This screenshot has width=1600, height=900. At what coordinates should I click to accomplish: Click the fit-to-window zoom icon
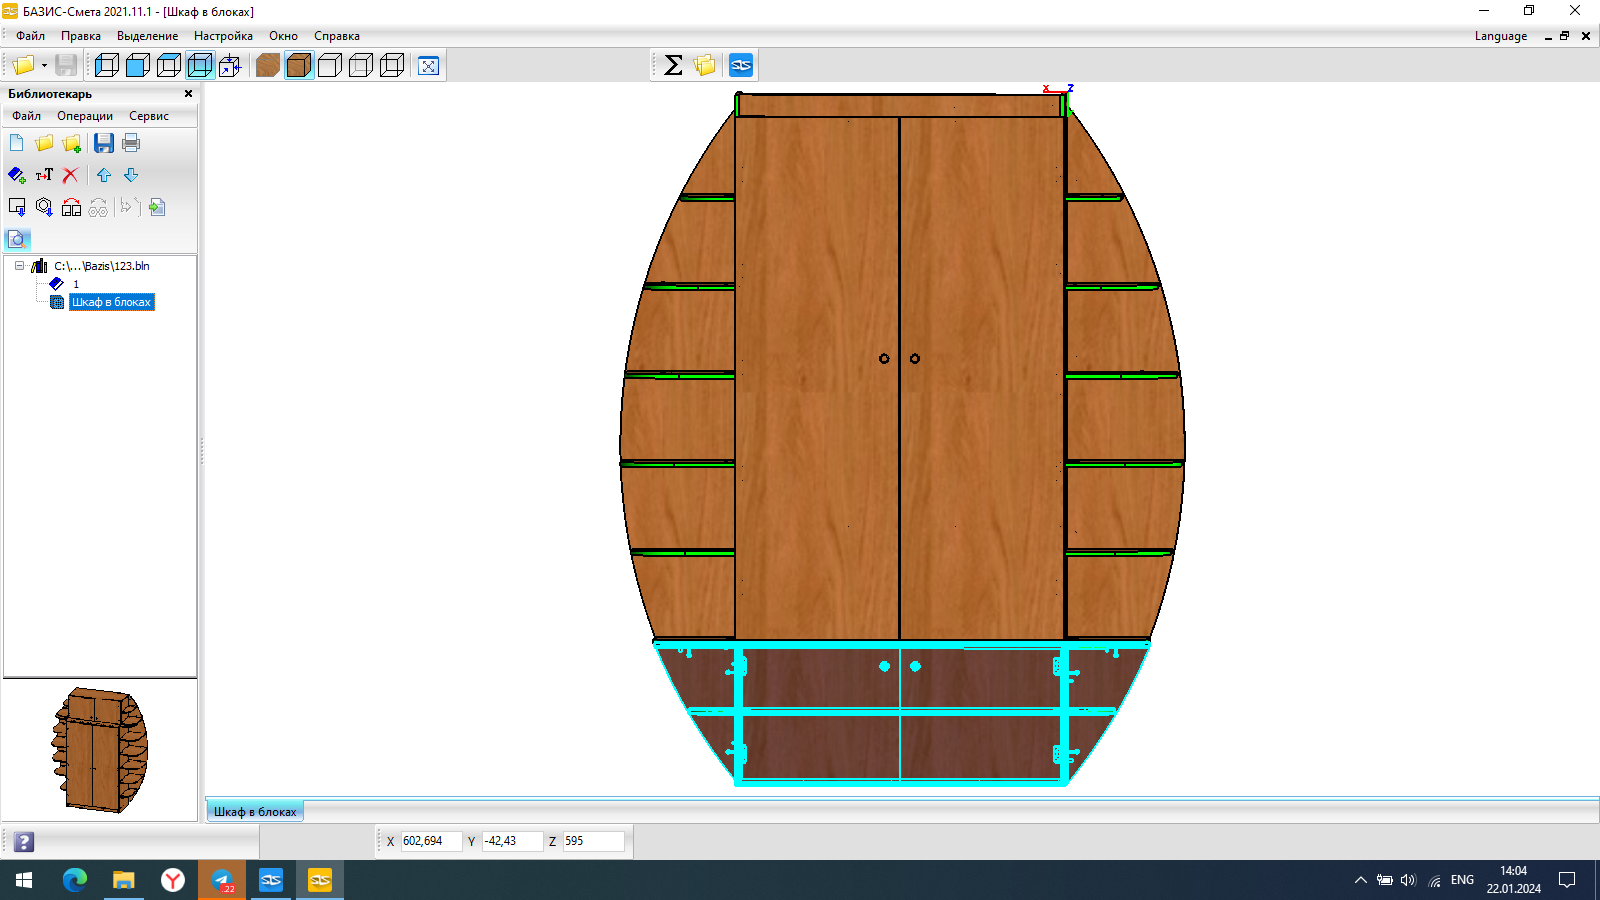coord(428,66)
